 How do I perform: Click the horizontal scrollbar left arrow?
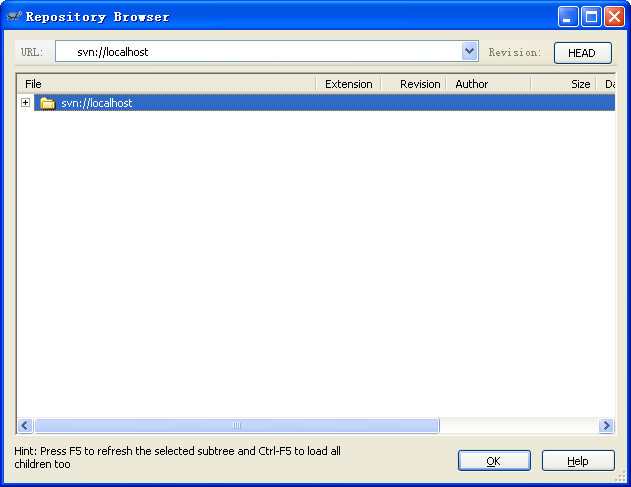tap(25, 425)
